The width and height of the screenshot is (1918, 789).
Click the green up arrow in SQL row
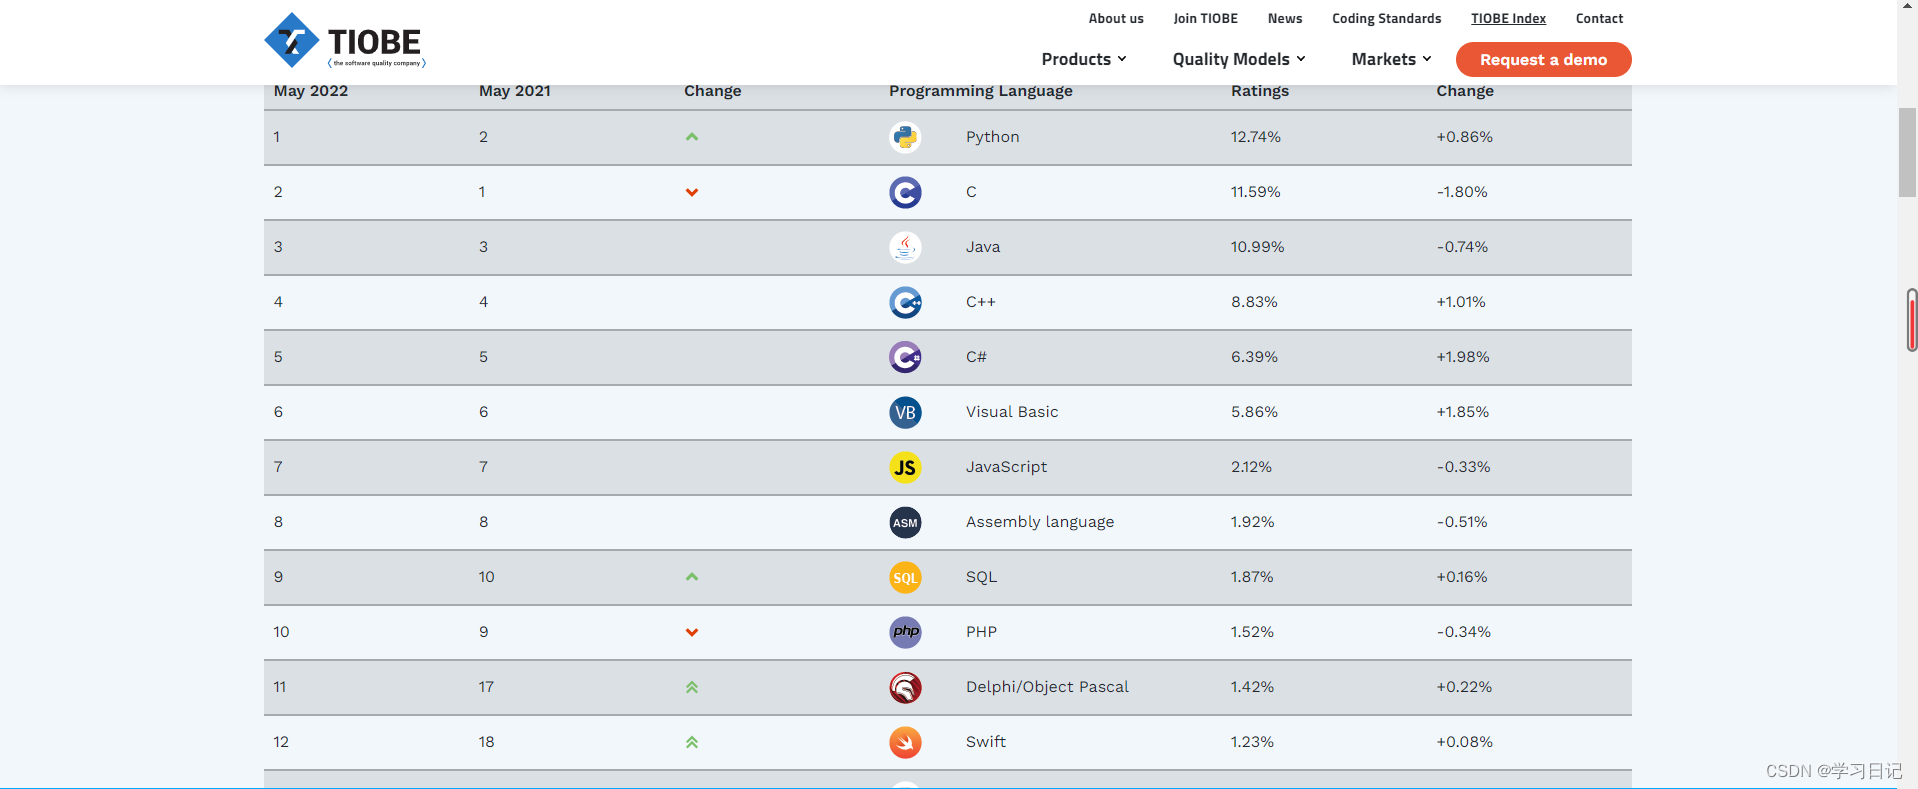[691, 577]
